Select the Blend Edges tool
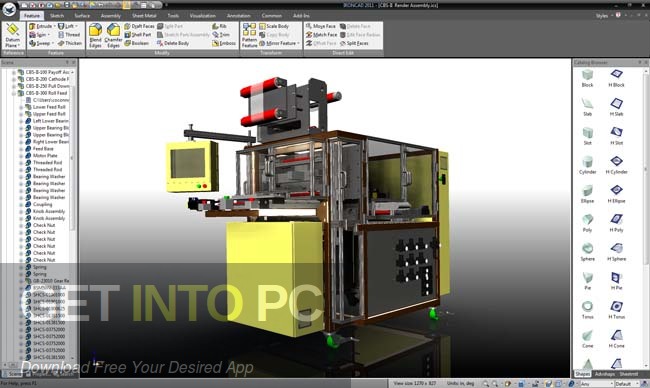 tap(95, 36)
